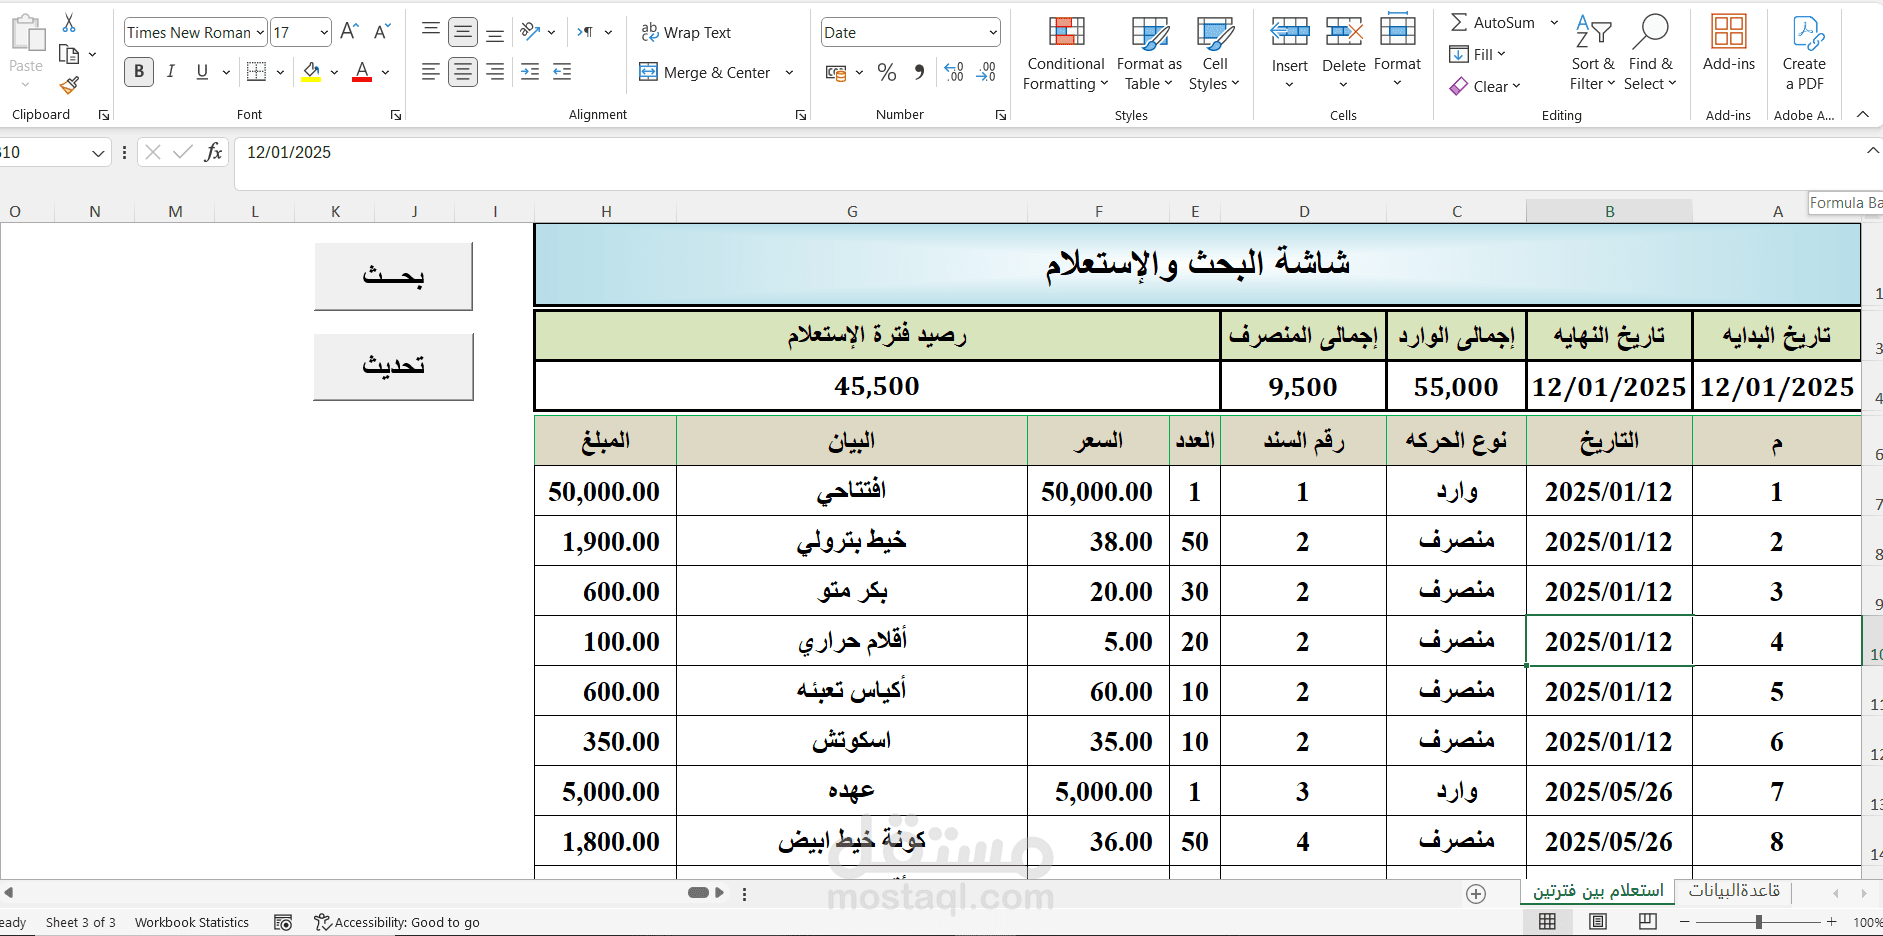1883x936 pixels.
Task: Click Merge & Center
Action: [x=705, y=72]
